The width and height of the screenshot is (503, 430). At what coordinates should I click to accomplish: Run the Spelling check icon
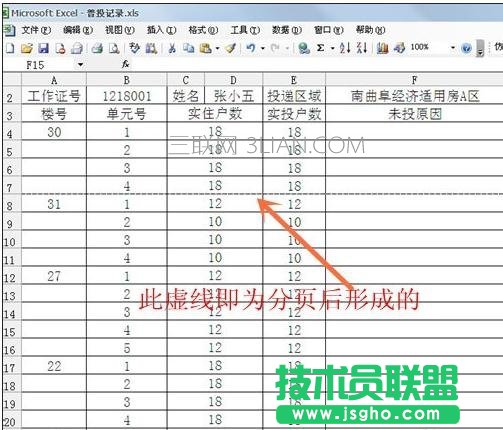pyautogui.click(x=135, y=49)
